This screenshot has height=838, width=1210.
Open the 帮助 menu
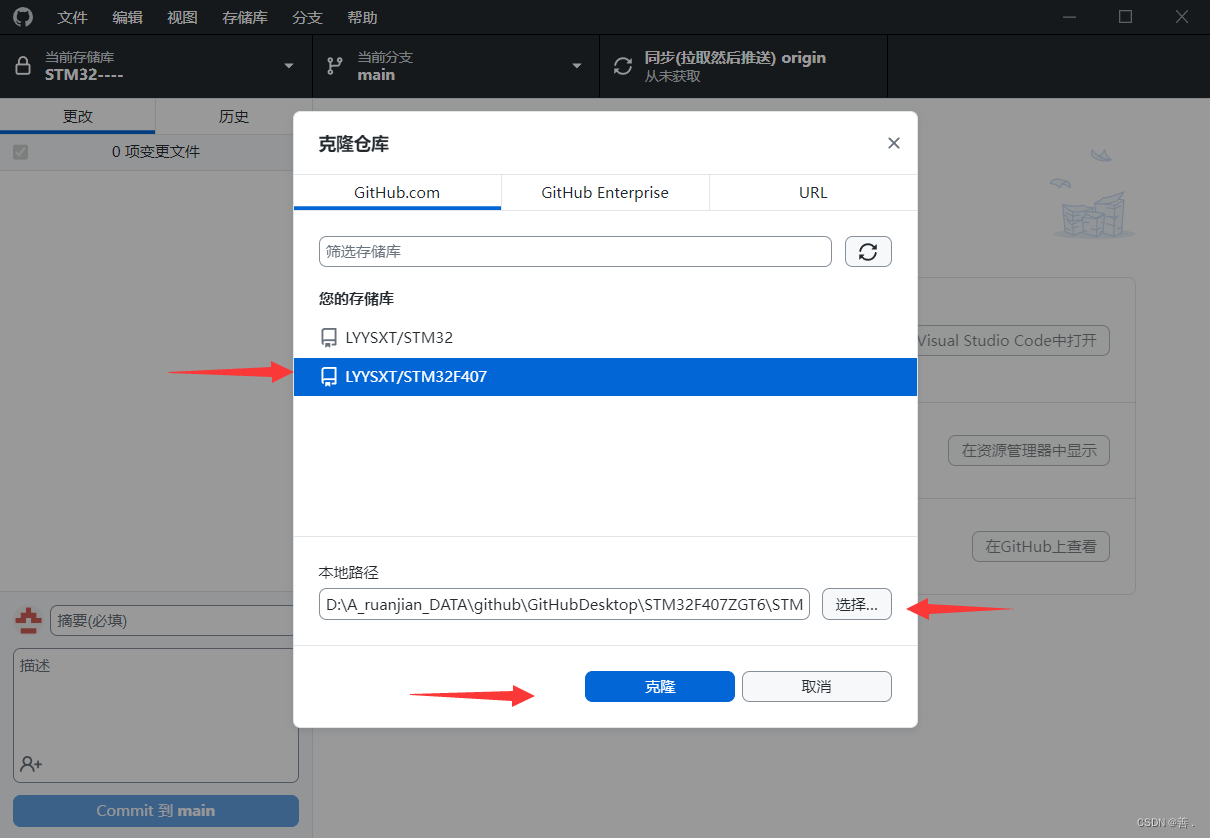362,17
